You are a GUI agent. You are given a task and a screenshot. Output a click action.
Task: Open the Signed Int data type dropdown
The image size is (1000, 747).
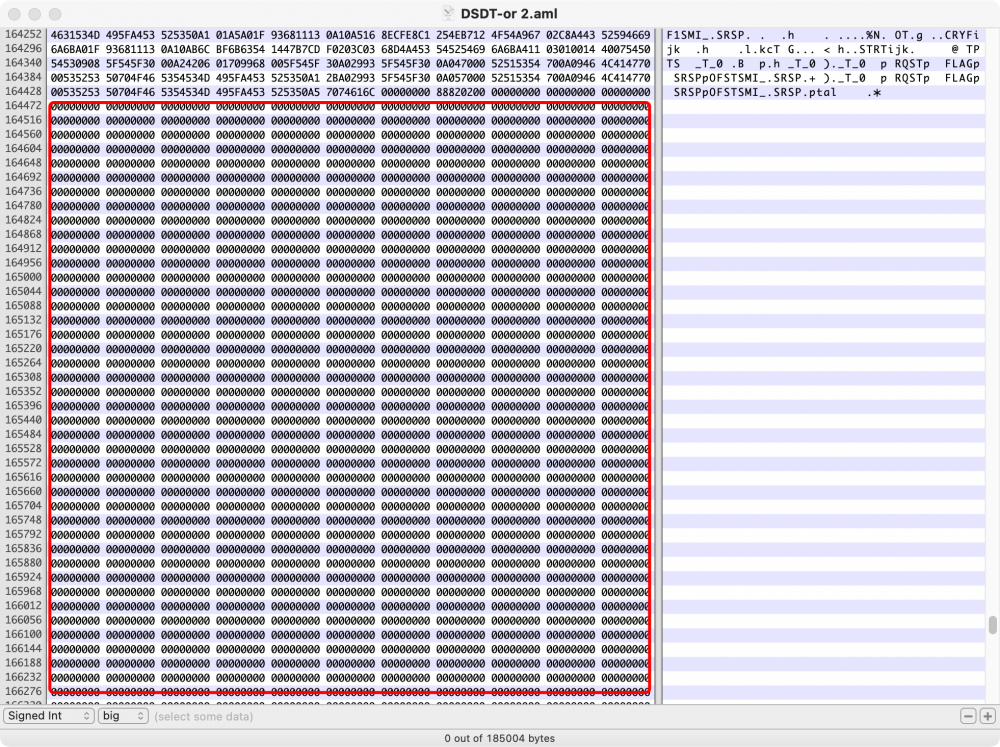pyautogui.click(x=49, y=716)
